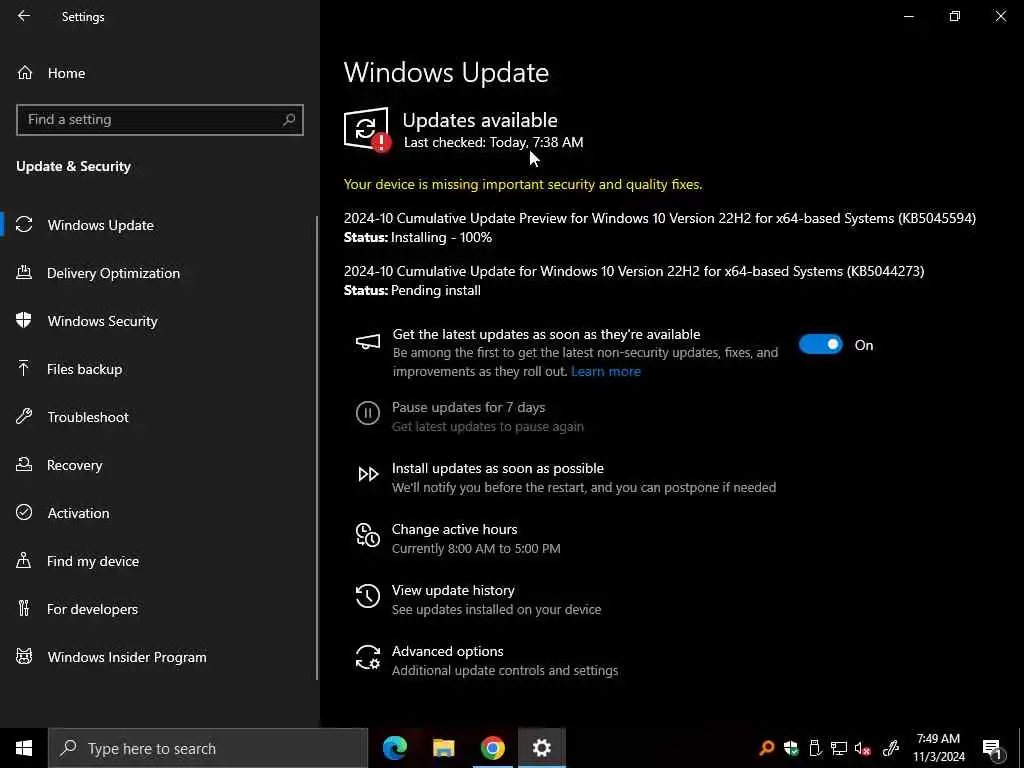The height and width of the screenshot is (768, 1024).
Task: Click the back arrow in Settings
Action: (x=24, y=16)
